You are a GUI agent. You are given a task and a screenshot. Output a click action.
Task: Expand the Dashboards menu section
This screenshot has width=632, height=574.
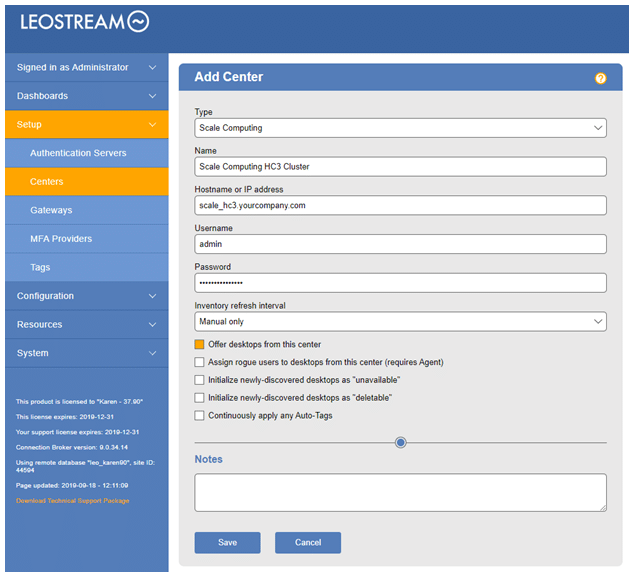pos(87,96)
